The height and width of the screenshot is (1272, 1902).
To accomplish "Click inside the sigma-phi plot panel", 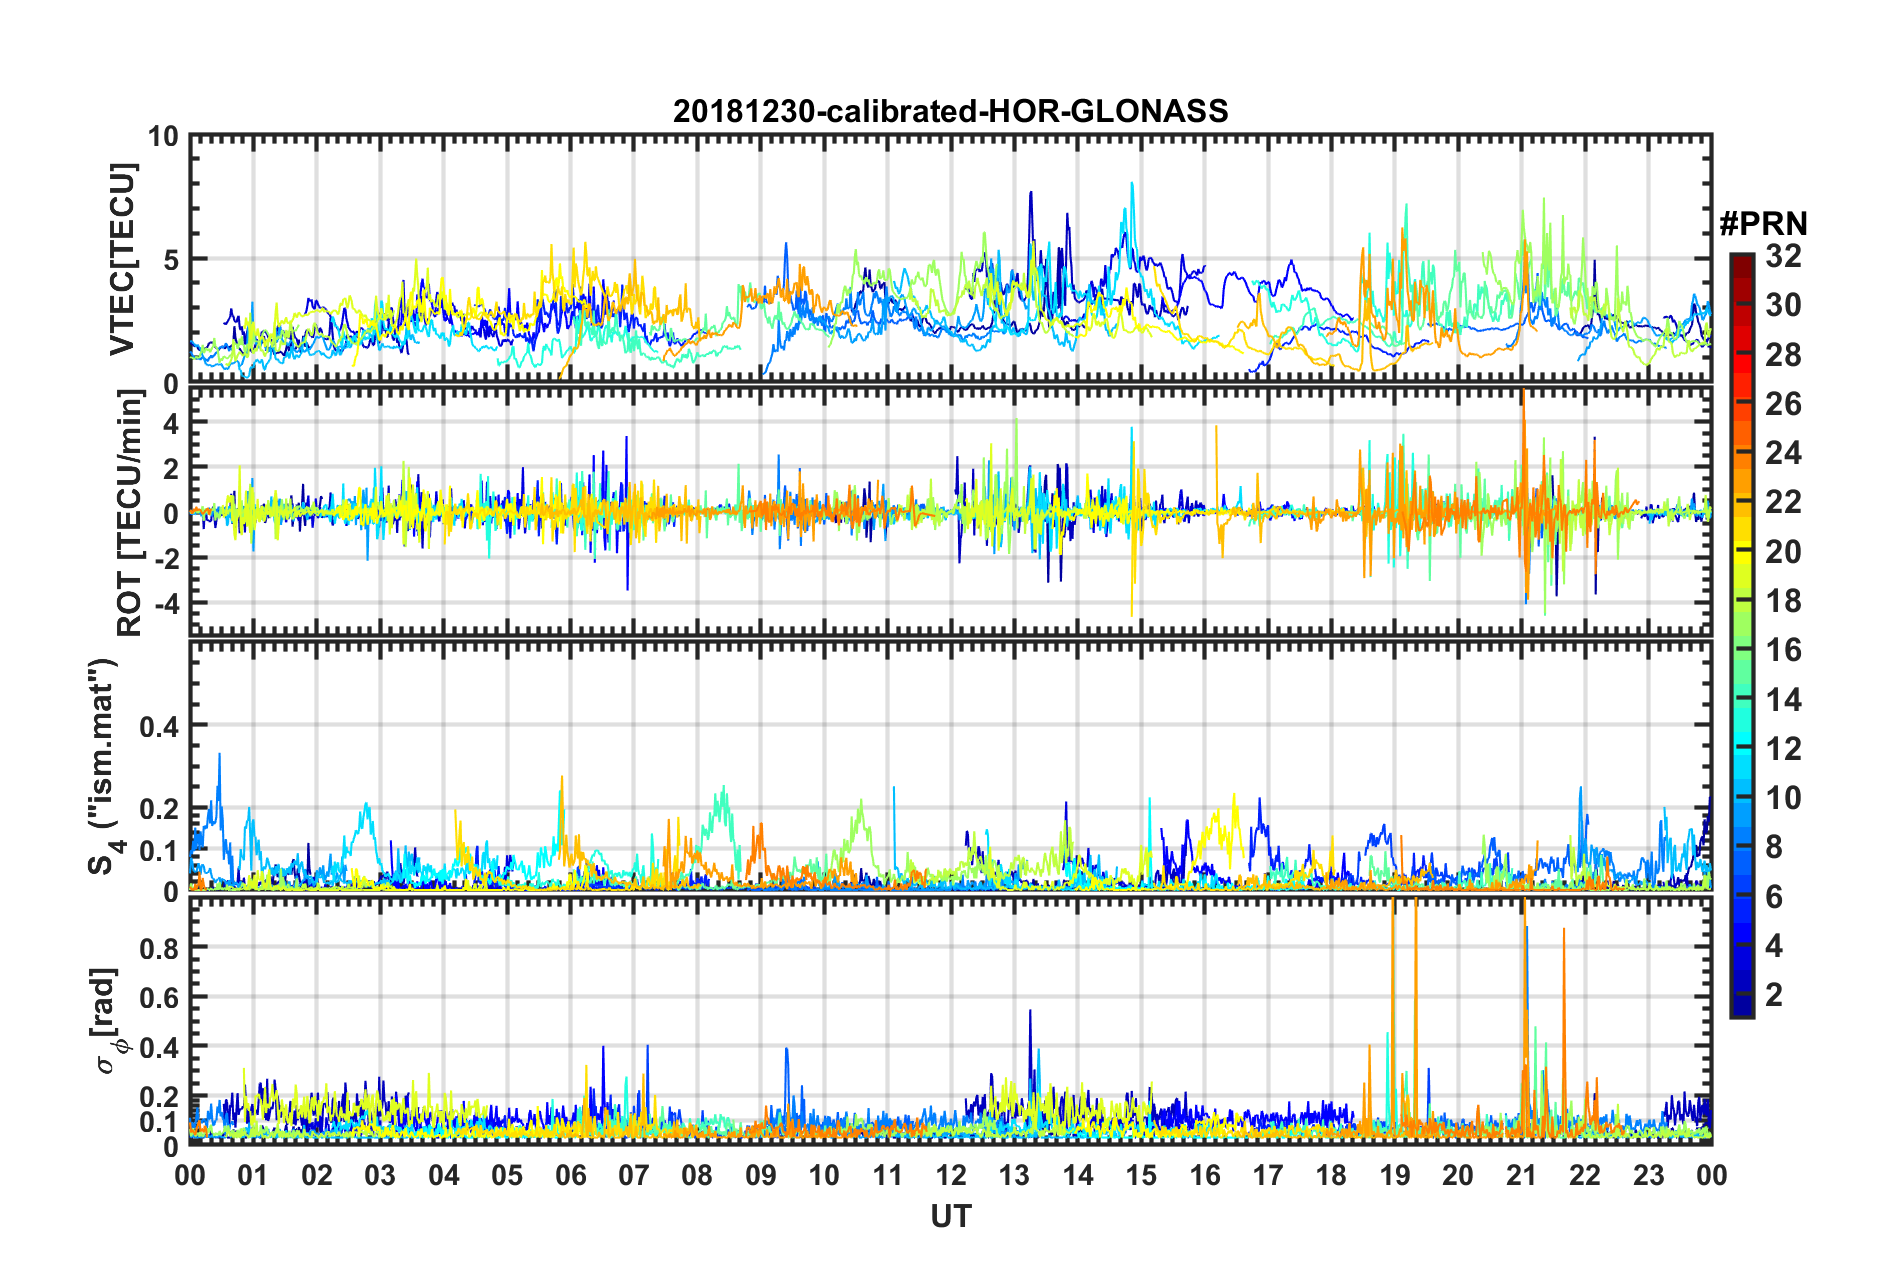I will tap(951, 1021).
